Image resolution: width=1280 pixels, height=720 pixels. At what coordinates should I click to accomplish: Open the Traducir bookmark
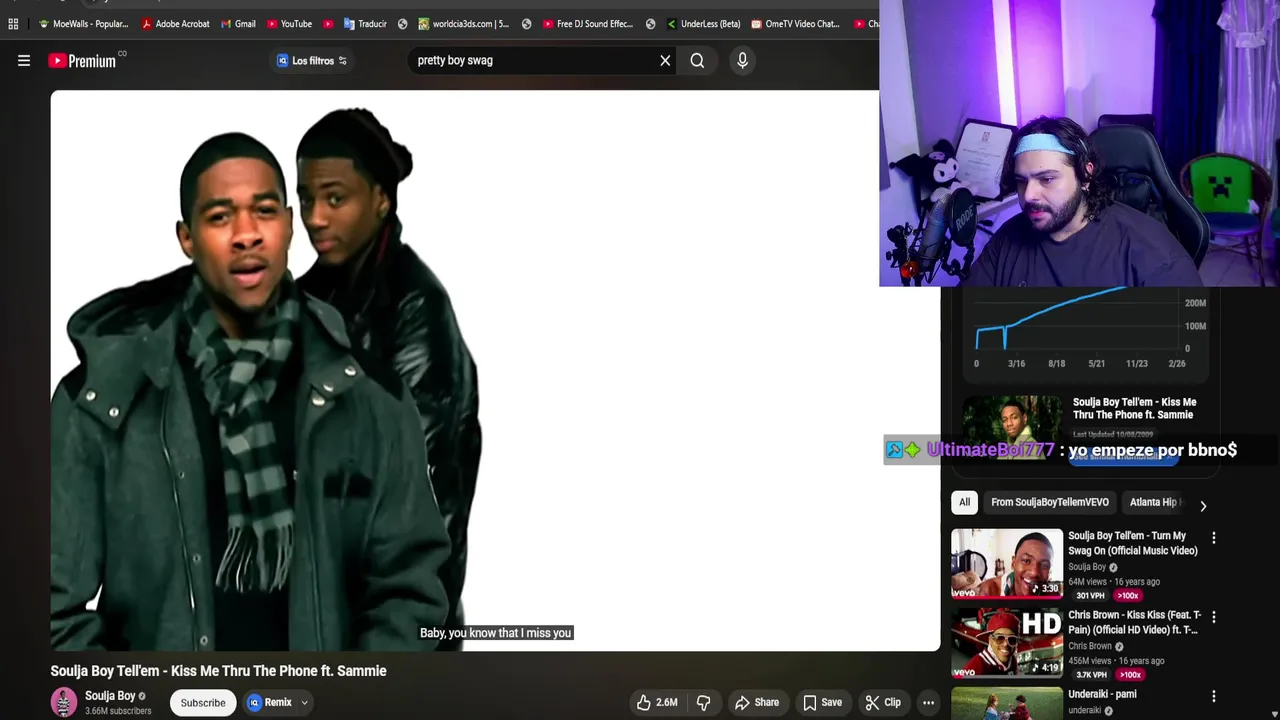(365, 24)
